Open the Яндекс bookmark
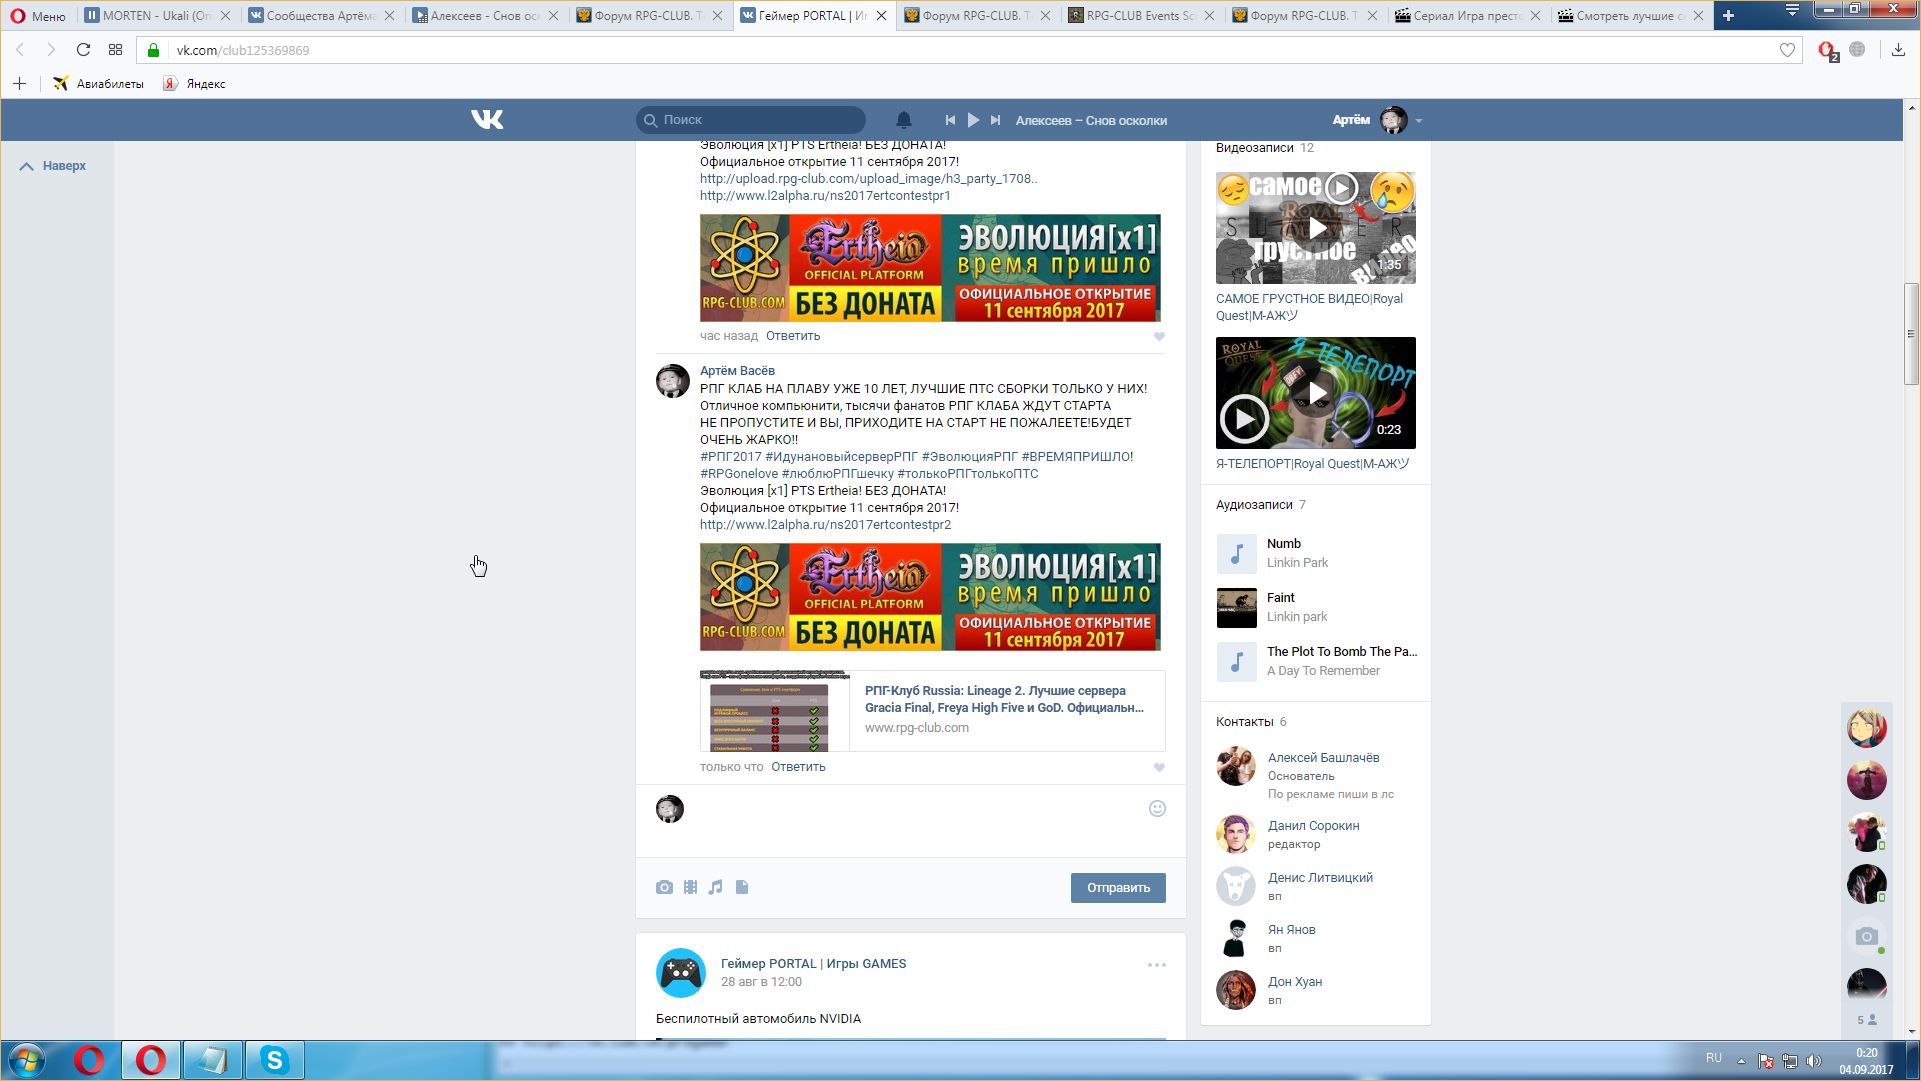The width and height of the screenshot is (1921, 1081). coord(195,84)
